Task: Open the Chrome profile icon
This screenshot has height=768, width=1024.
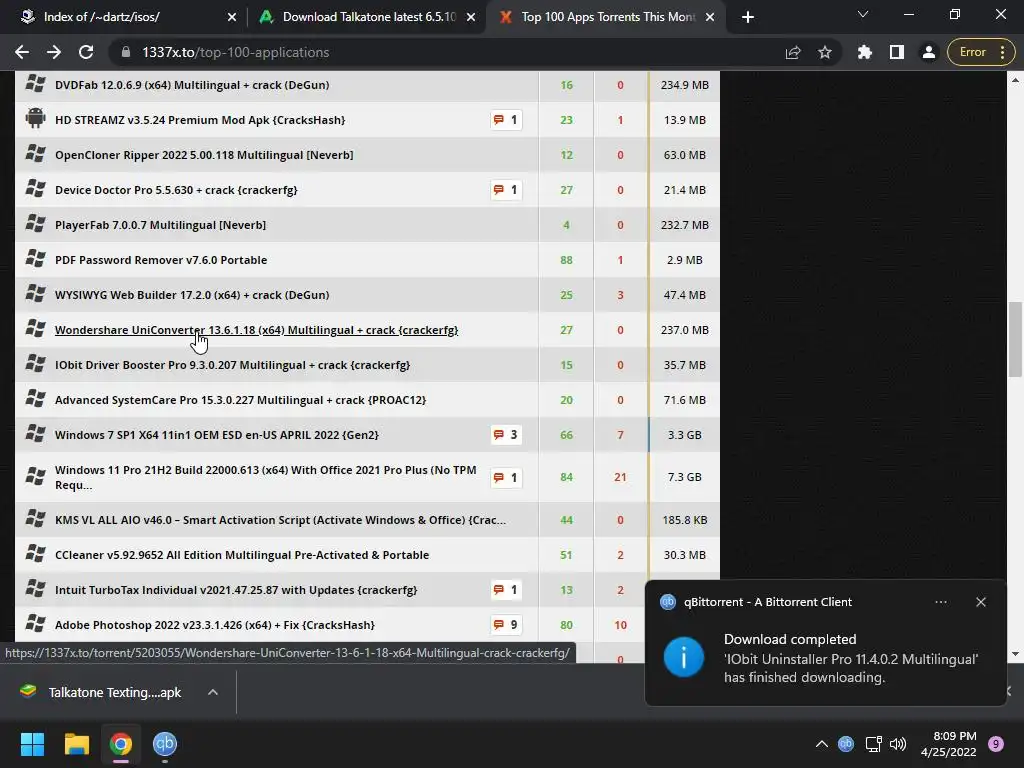Action: (929, 52)
